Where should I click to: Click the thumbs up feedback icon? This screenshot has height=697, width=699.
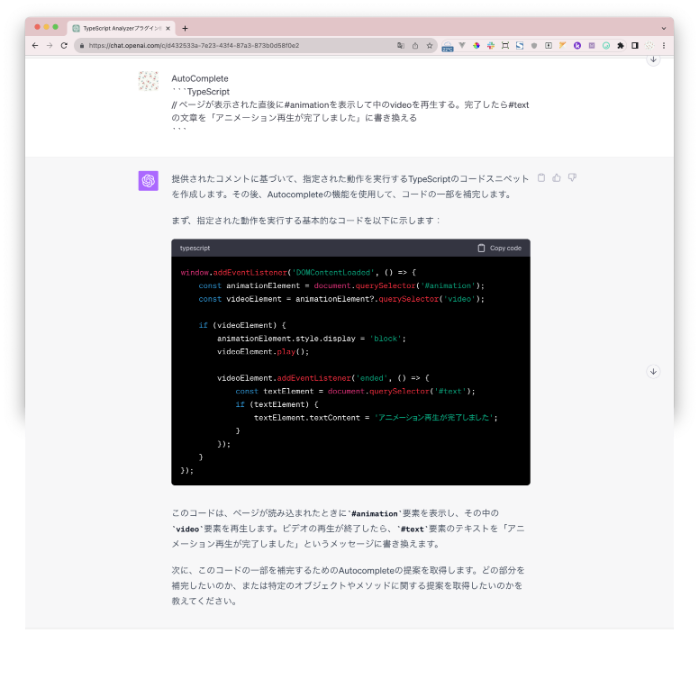(557, 178)
